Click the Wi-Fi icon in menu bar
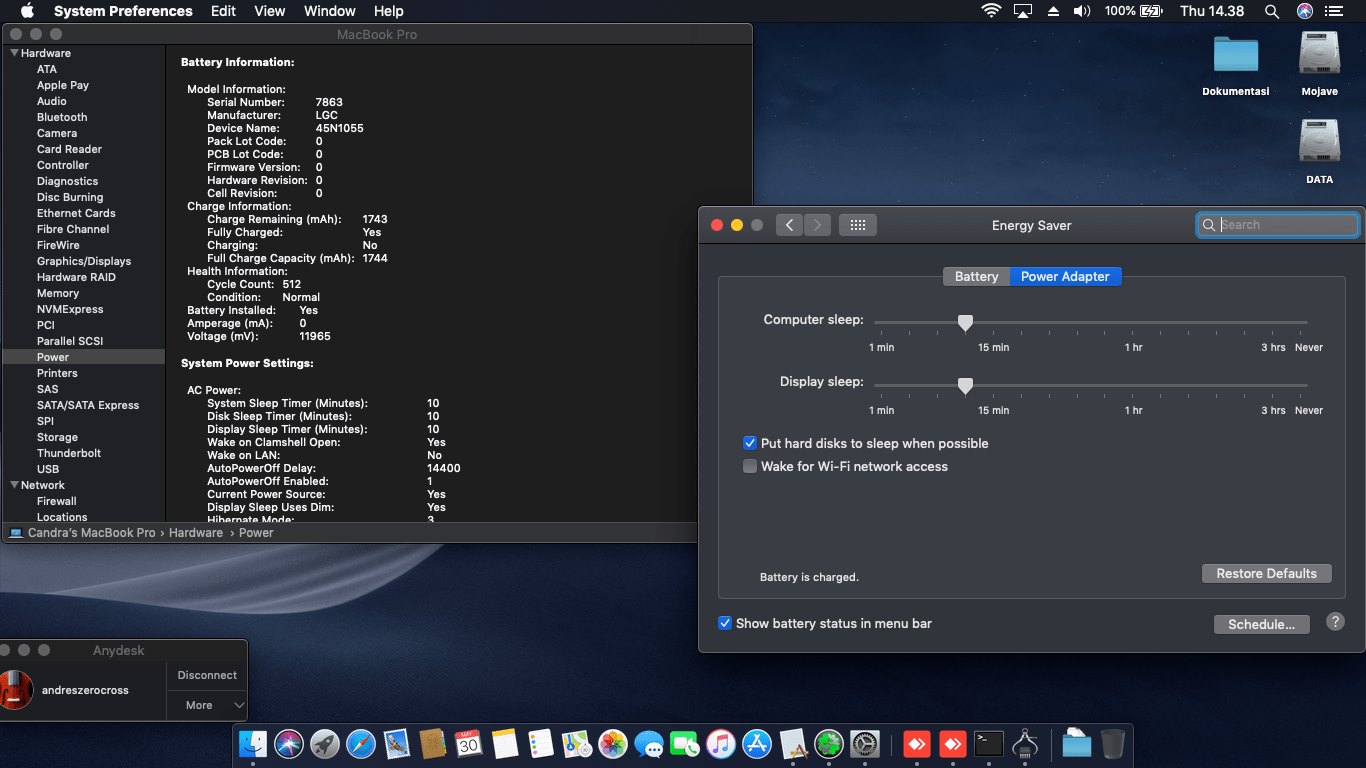 992,11
